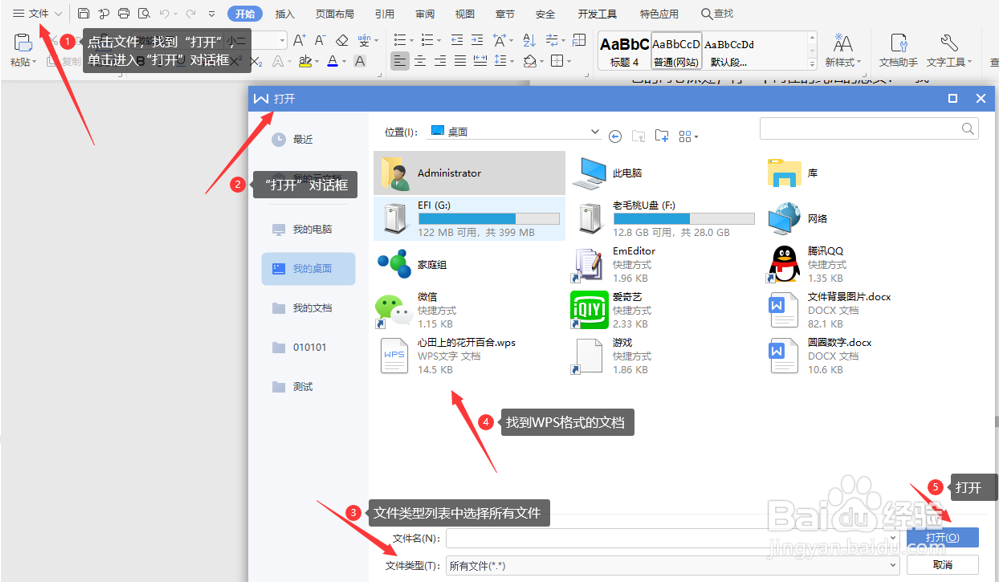Expand the 位置 location dropdown
This screenshot has width=1000, height=582.
(594, 131)
